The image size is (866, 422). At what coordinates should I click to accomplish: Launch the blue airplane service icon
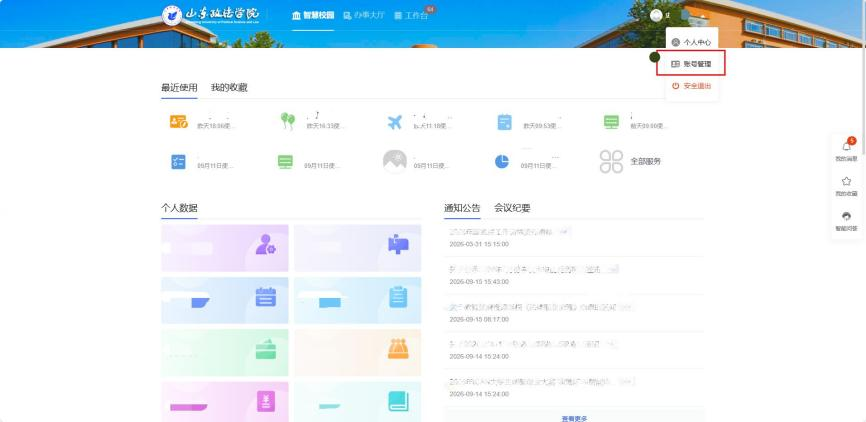395,123
